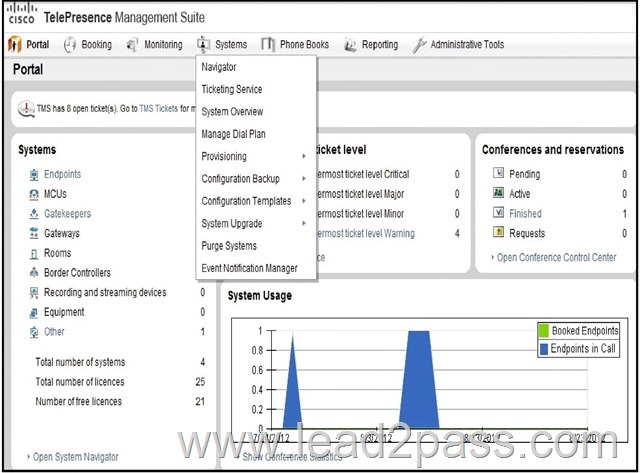Click the Equipment icon
This screenshot has width=640, height=473.
click(x=34, y=312)
